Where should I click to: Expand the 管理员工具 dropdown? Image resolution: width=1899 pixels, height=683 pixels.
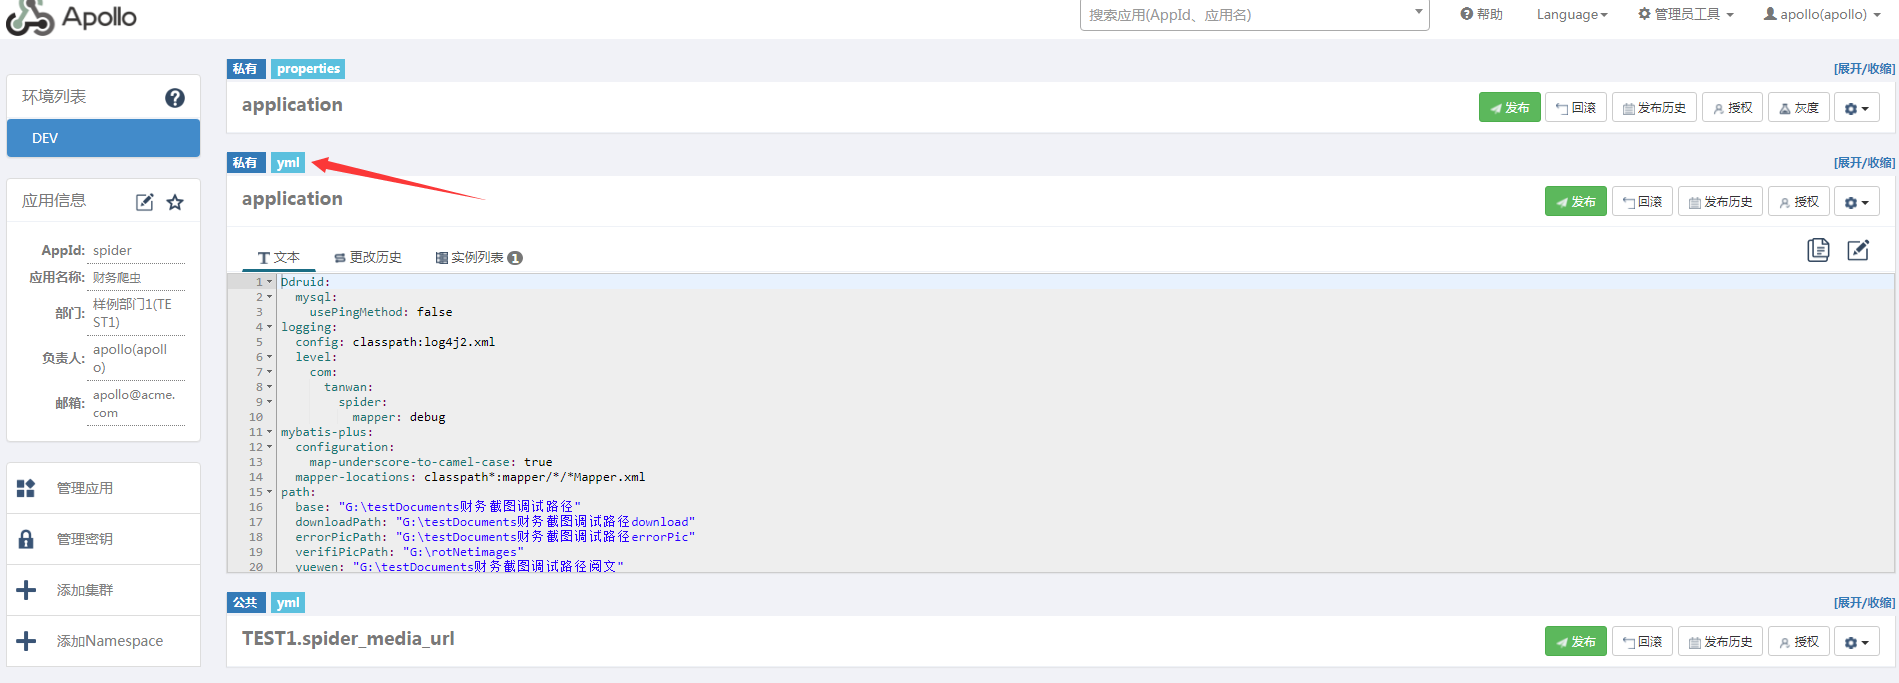pos(1686,14)
